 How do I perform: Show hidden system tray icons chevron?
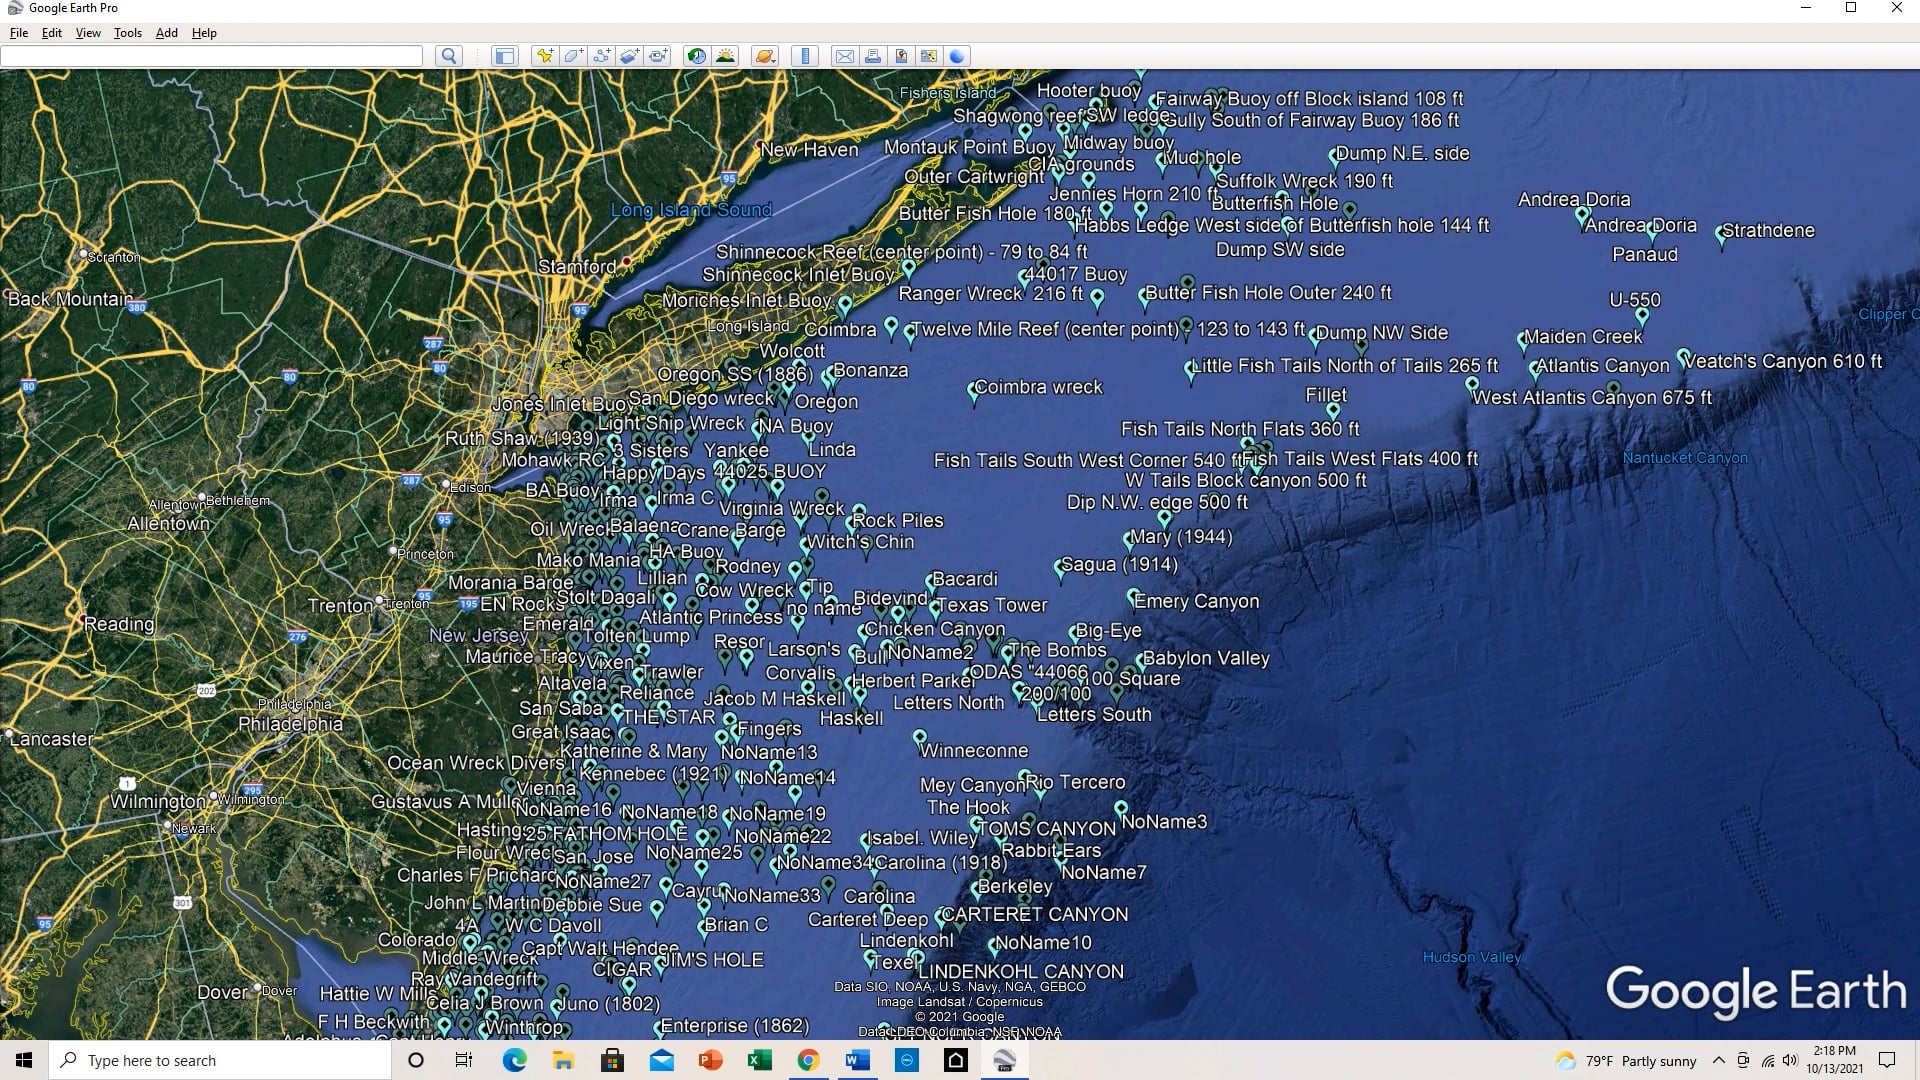[1718, 1060]
